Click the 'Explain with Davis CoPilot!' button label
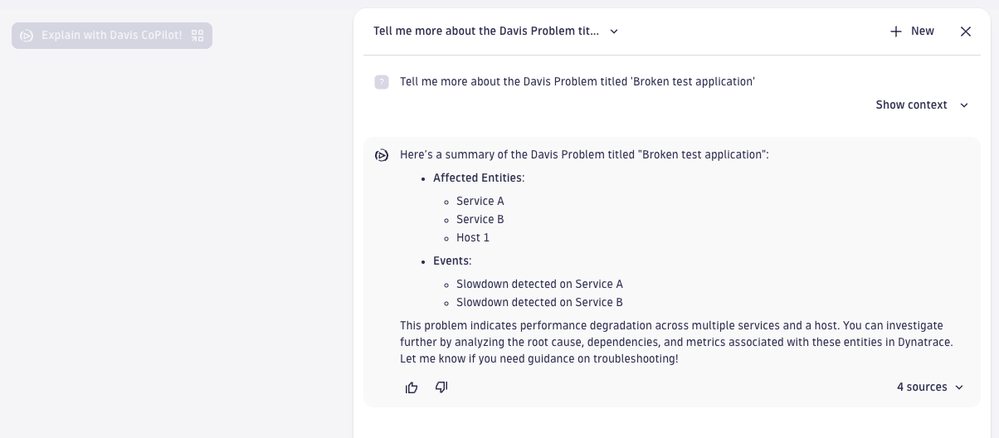 112,36
